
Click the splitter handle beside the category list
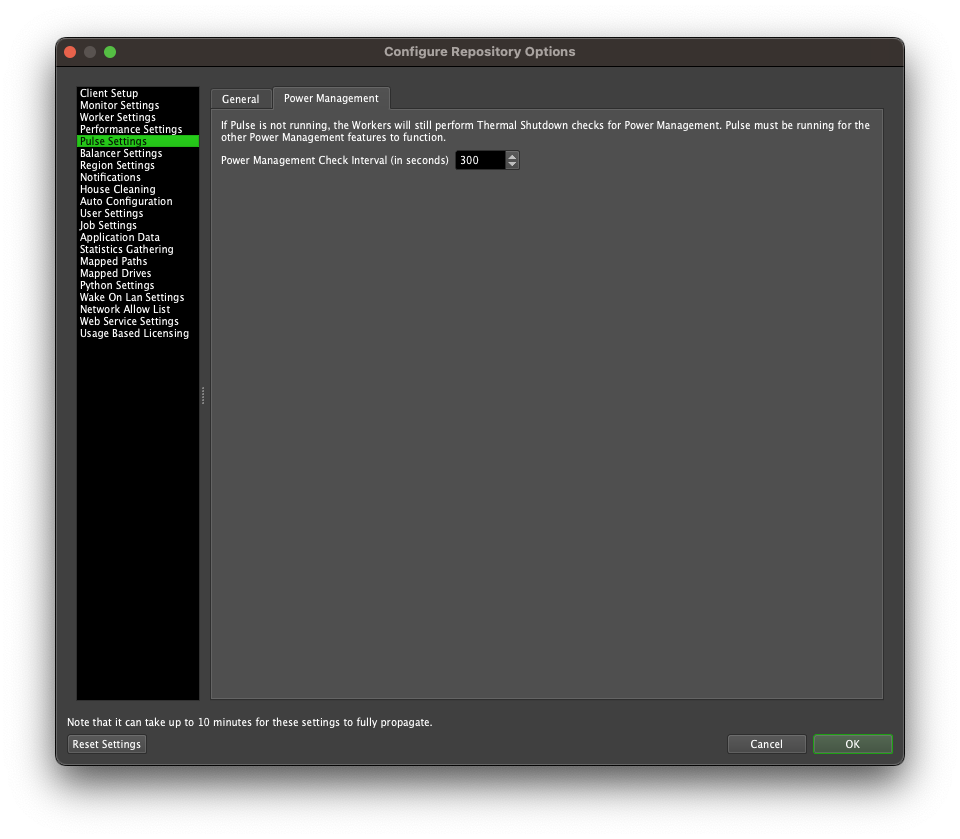click(x=203, y=396)
